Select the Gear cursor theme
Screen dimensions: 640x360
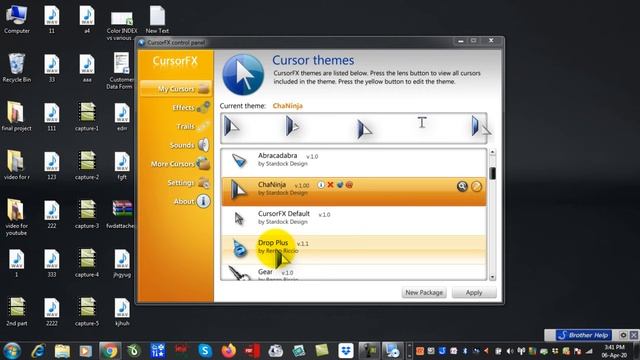tap(353, 273)
